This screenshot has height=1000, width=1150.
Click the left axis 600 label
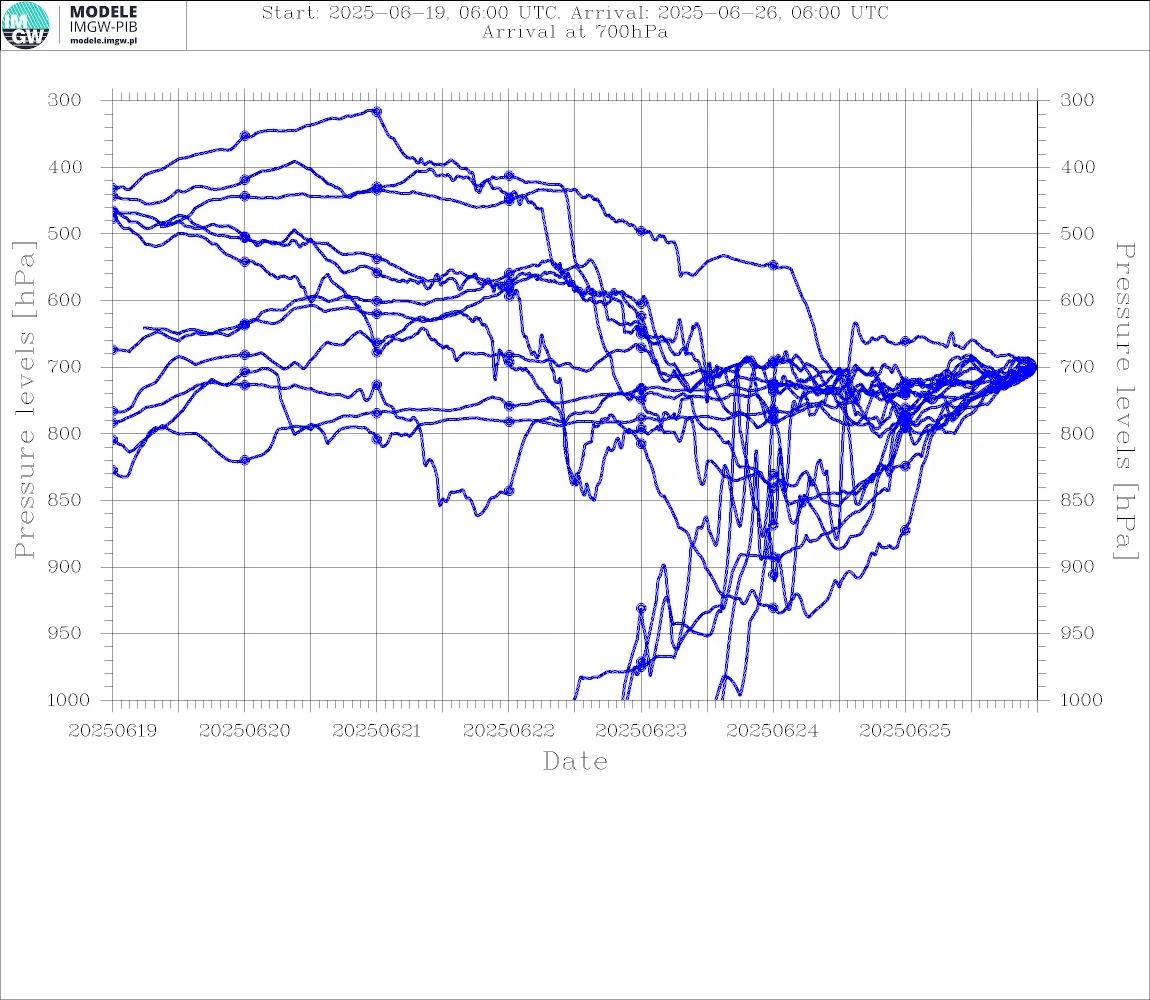(x=64, y=300)
